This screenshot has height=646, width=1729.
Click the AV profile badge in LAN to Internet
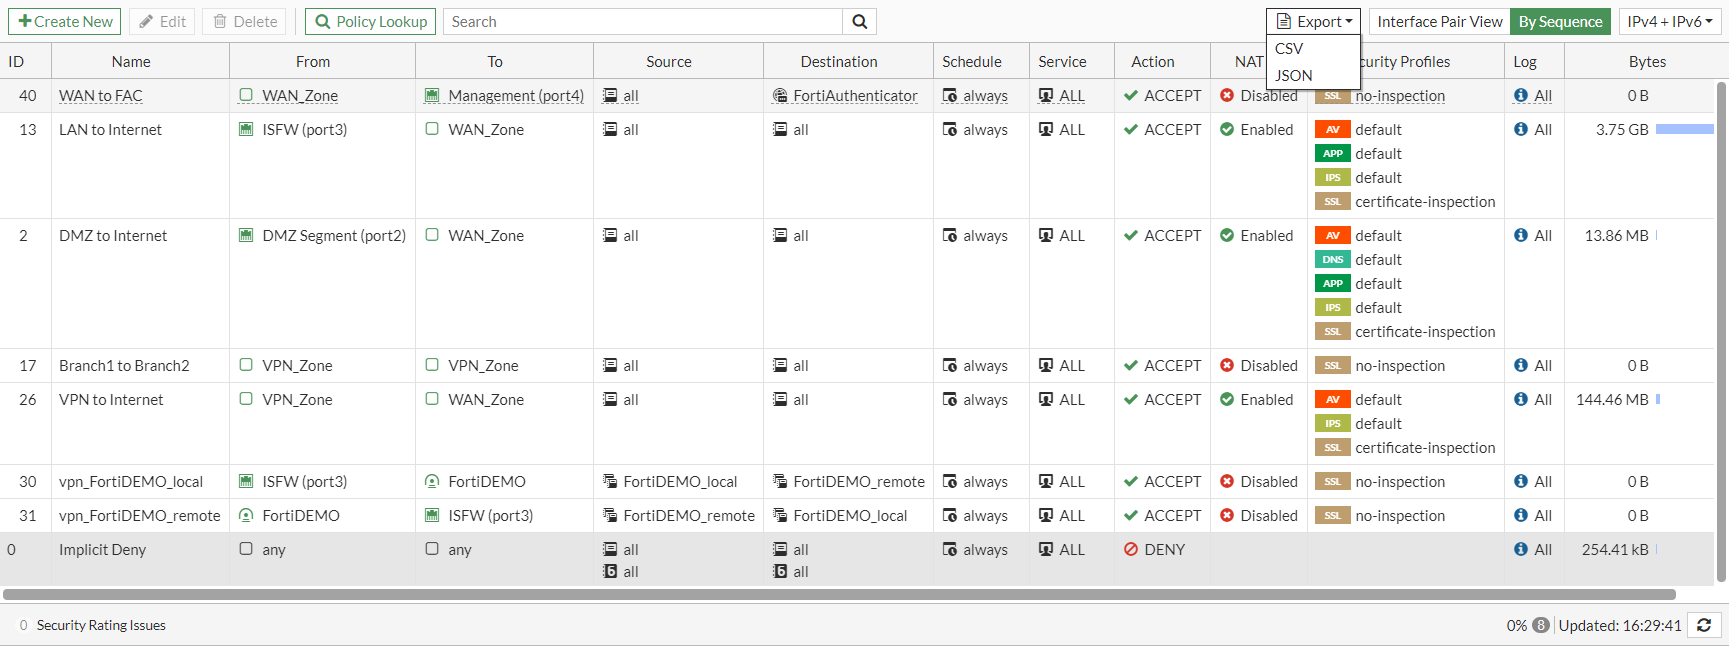tap(1332, 130)
